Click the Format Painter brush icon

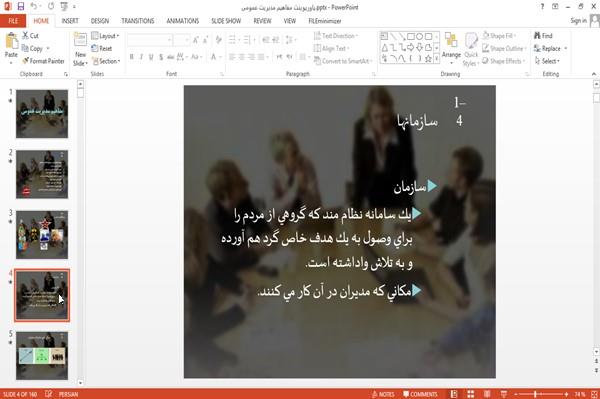pos(25,61)
